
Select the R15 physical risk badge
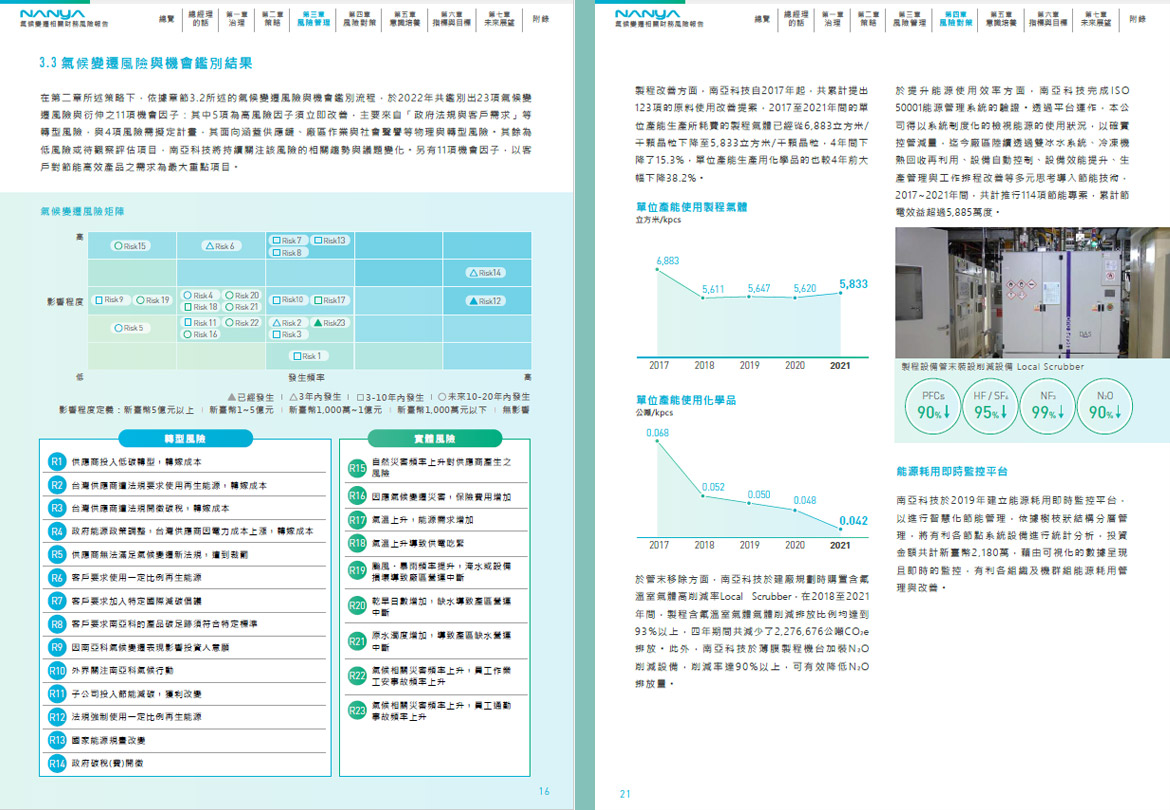(357, 468)
